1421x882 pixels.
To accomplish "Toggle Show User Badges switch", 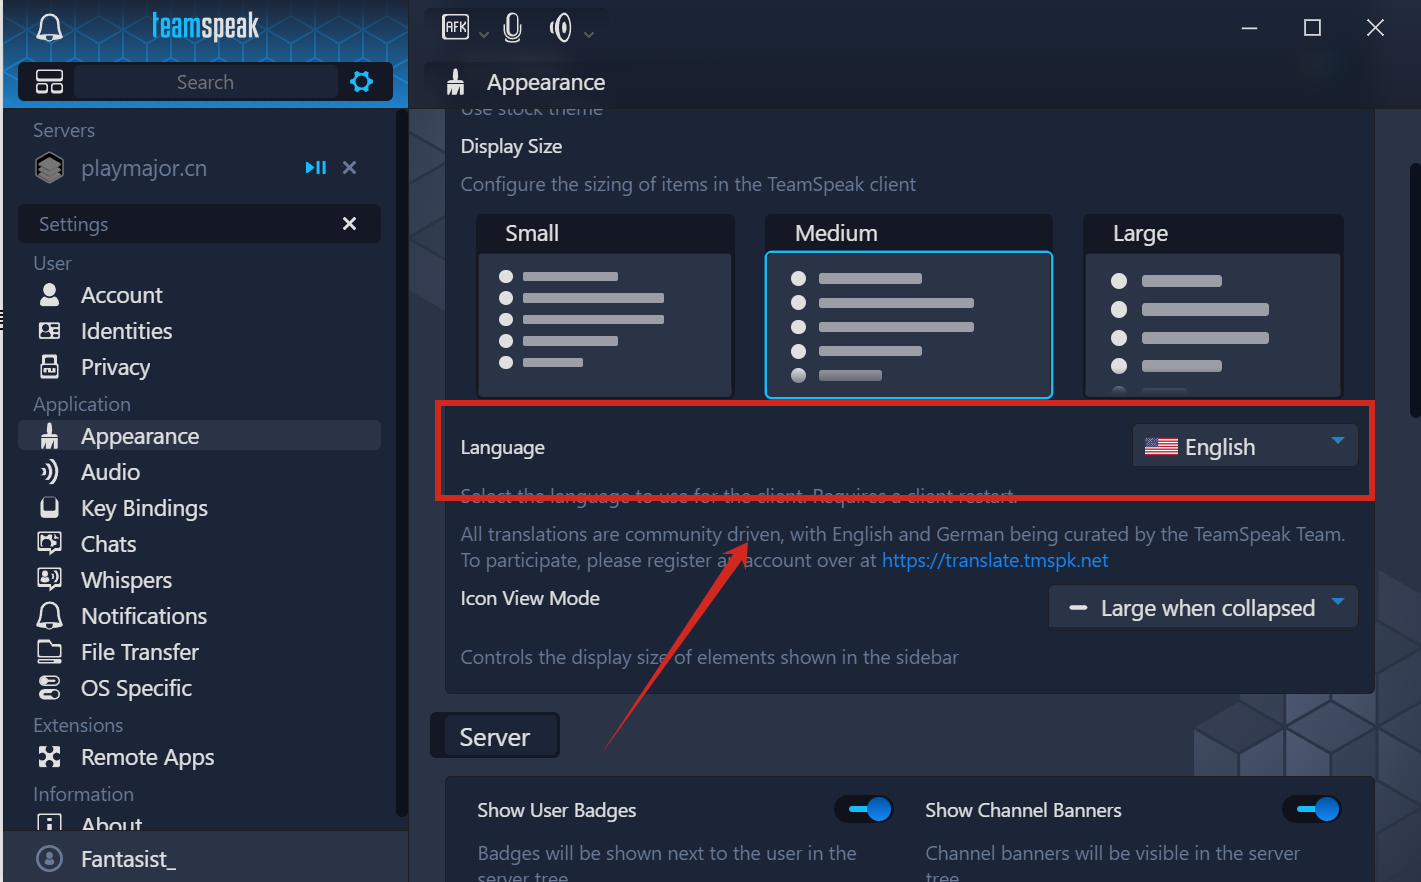I will click(x=864, y=809).
